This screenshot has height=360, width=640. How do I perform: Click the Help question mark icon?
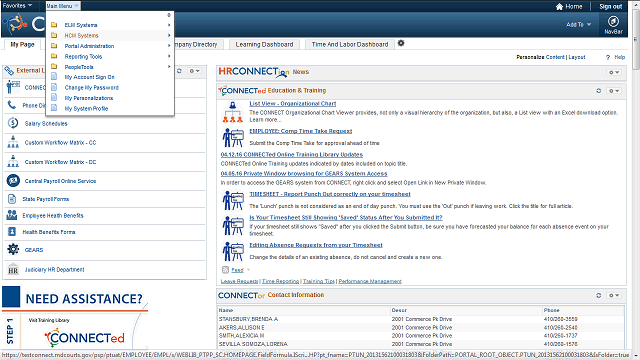click(x=608, y=58)
